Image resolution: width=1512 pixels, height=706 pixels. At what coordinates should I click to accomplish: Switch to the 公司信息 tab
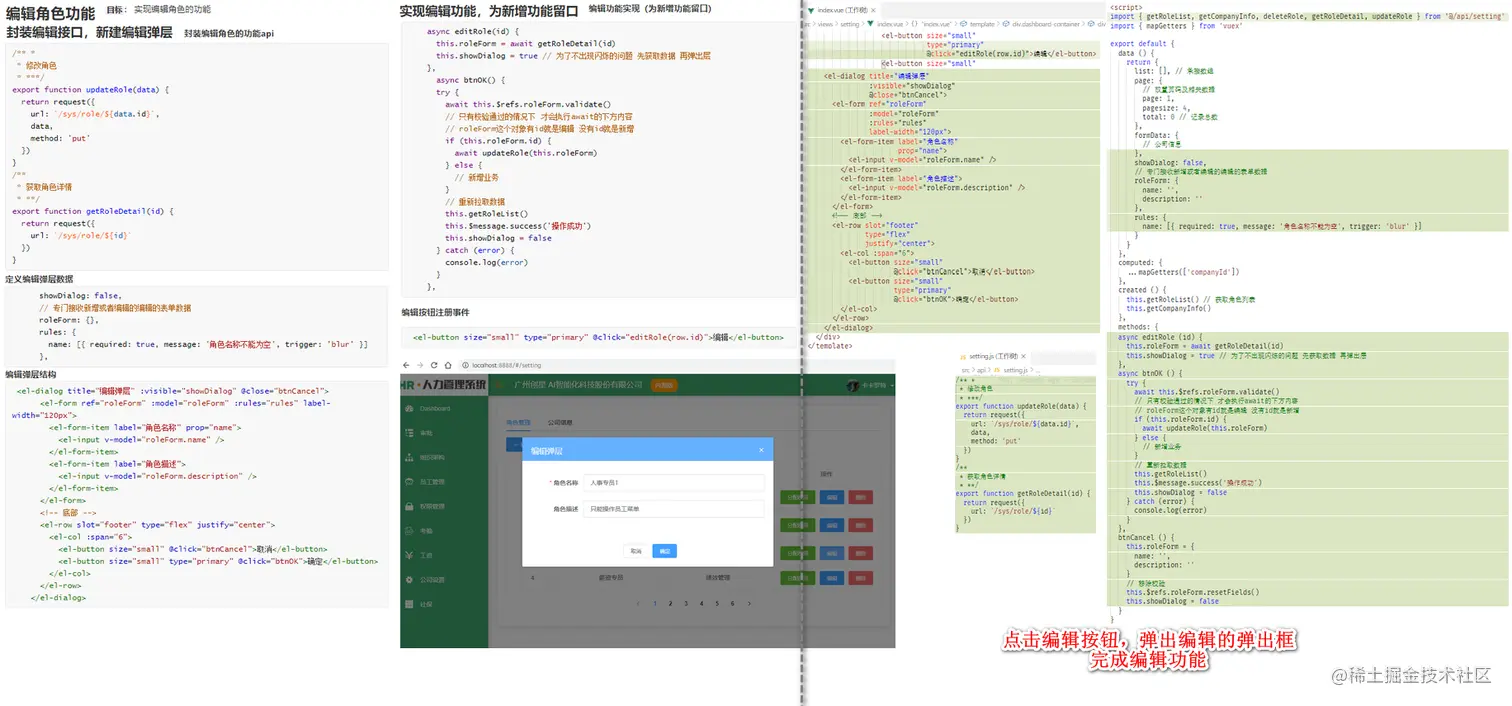562,422
